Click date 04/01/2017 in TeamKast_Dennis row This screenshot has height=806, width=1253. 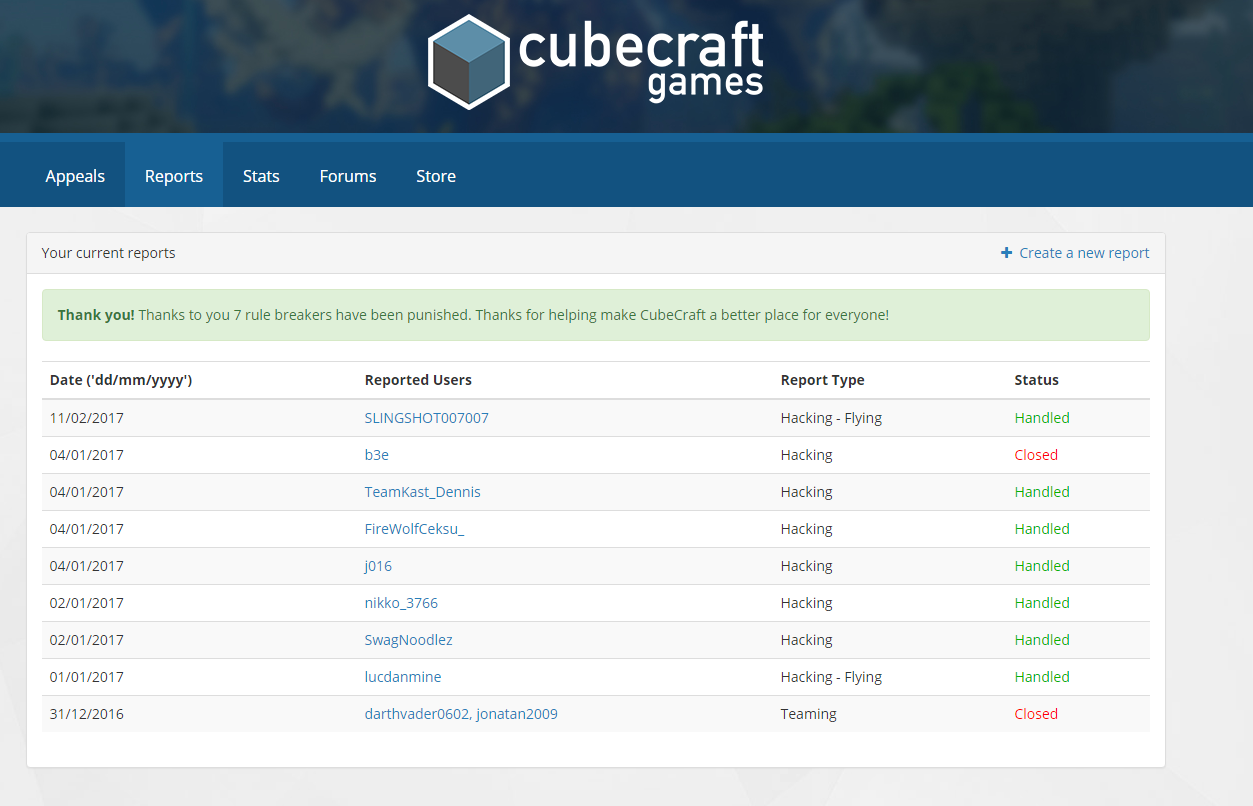point(87,492)
